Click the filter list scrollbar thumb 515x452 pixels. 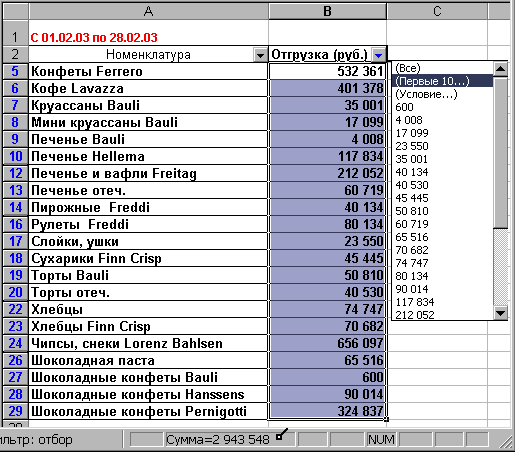pos(500,153)
